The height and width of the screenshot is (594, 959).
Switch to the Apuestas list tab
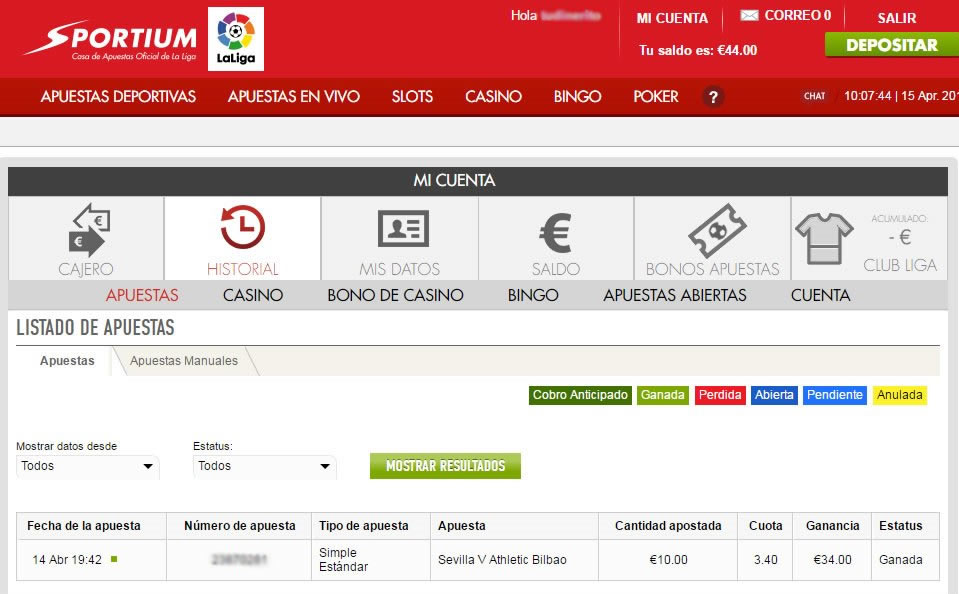point(67,361)
